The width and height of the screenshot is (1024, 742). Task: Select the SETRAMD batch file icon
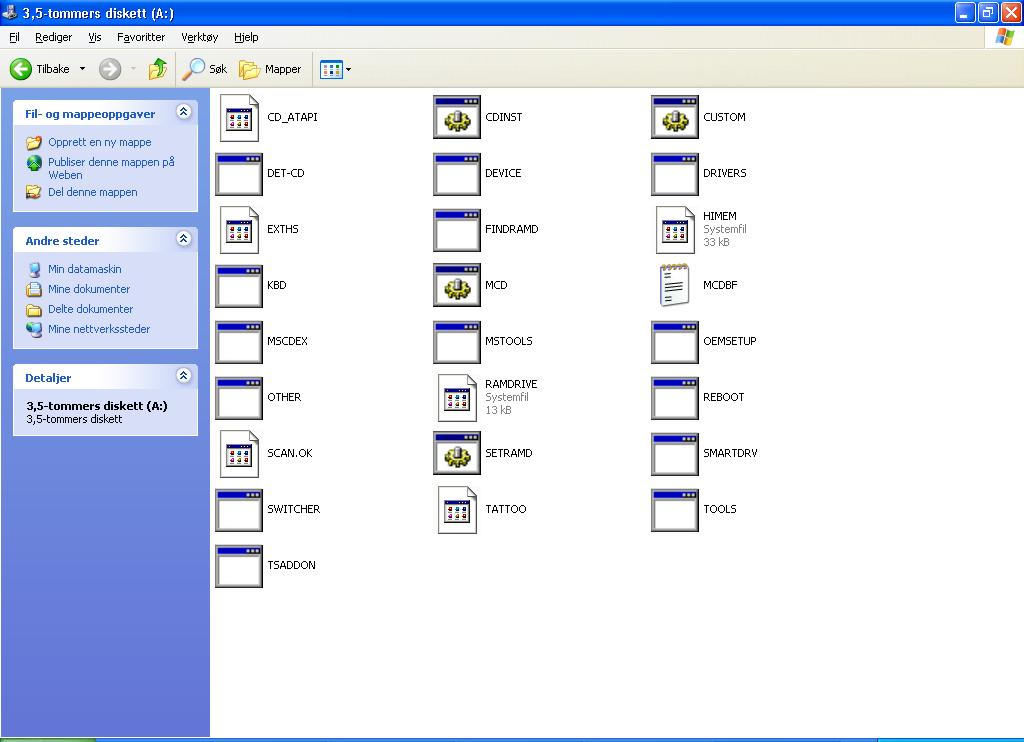tap(457, 453)
